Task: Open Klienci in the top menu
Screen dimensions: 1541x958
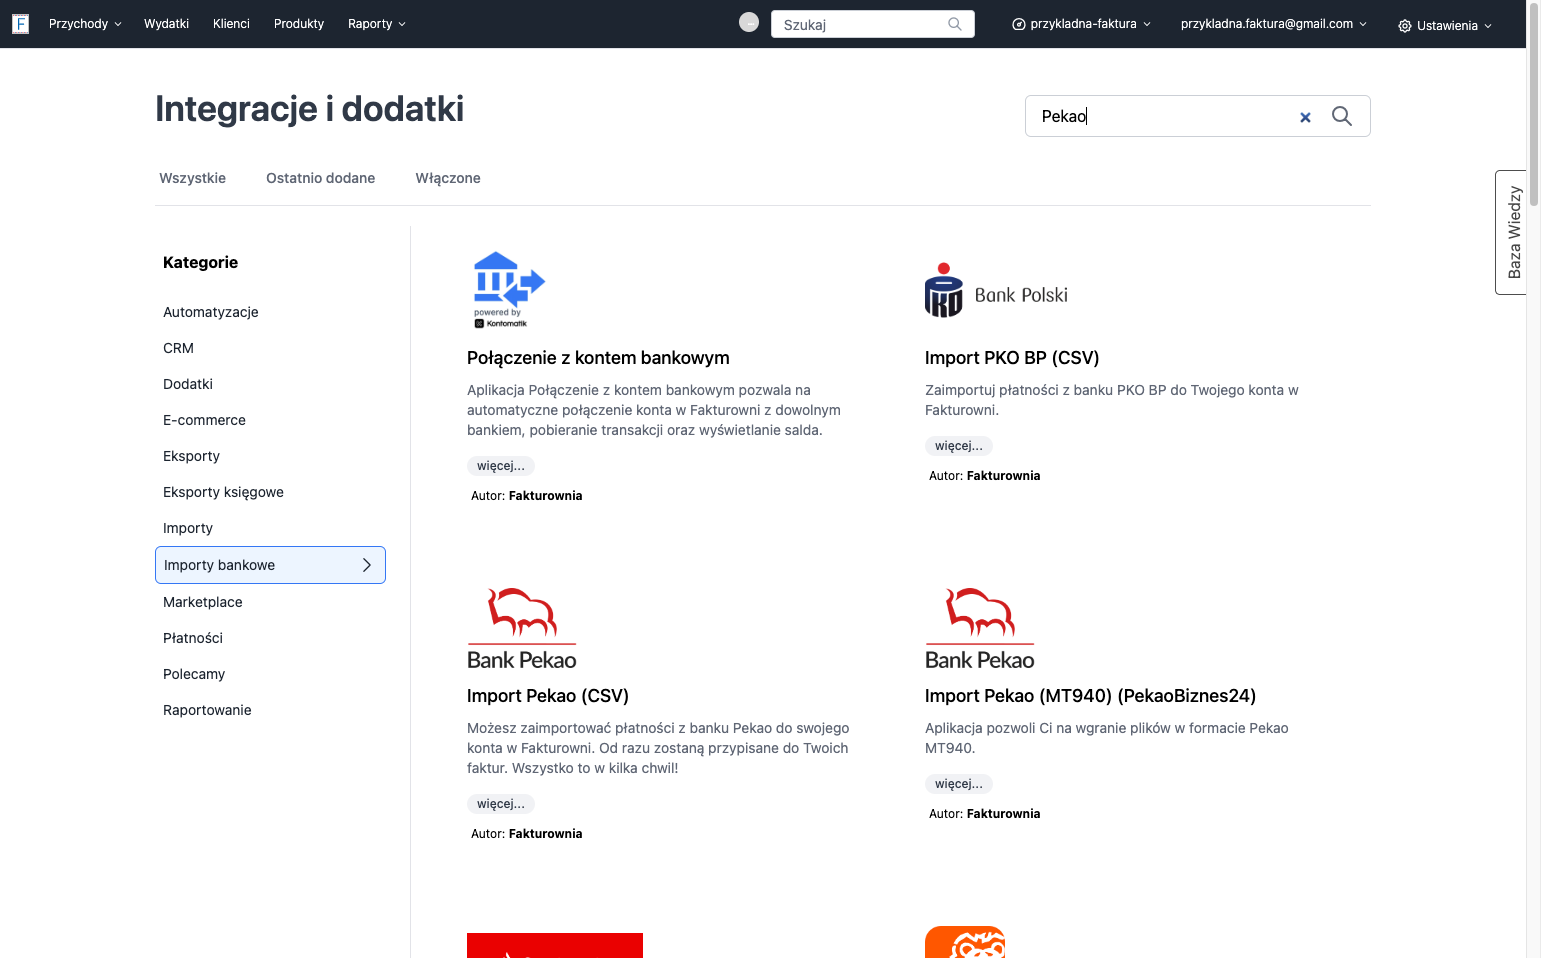Action: click(x=231, y=24)
